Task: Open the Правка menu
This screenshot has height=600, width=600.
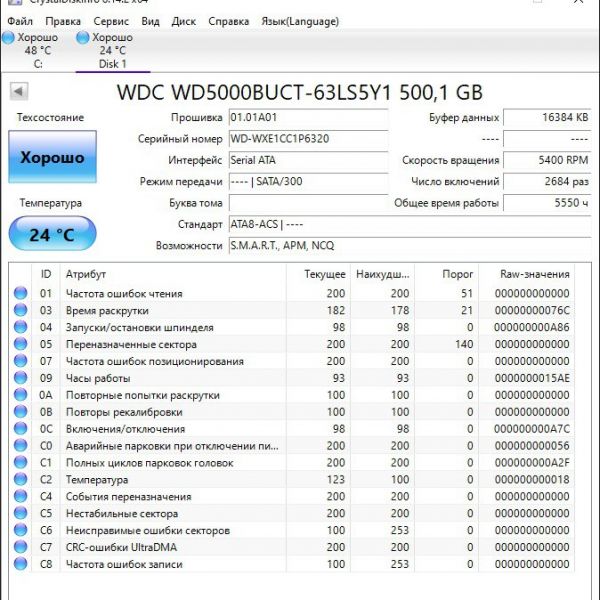Action: pos(63,21)
